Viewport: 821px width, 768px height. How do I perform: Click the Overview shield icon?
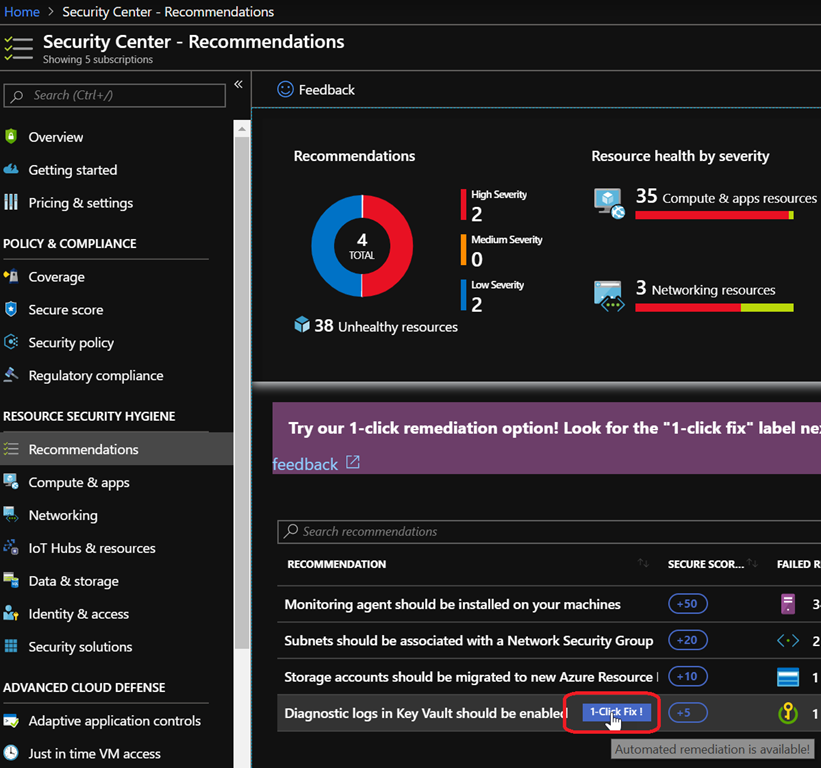click(x=11, y=137)
